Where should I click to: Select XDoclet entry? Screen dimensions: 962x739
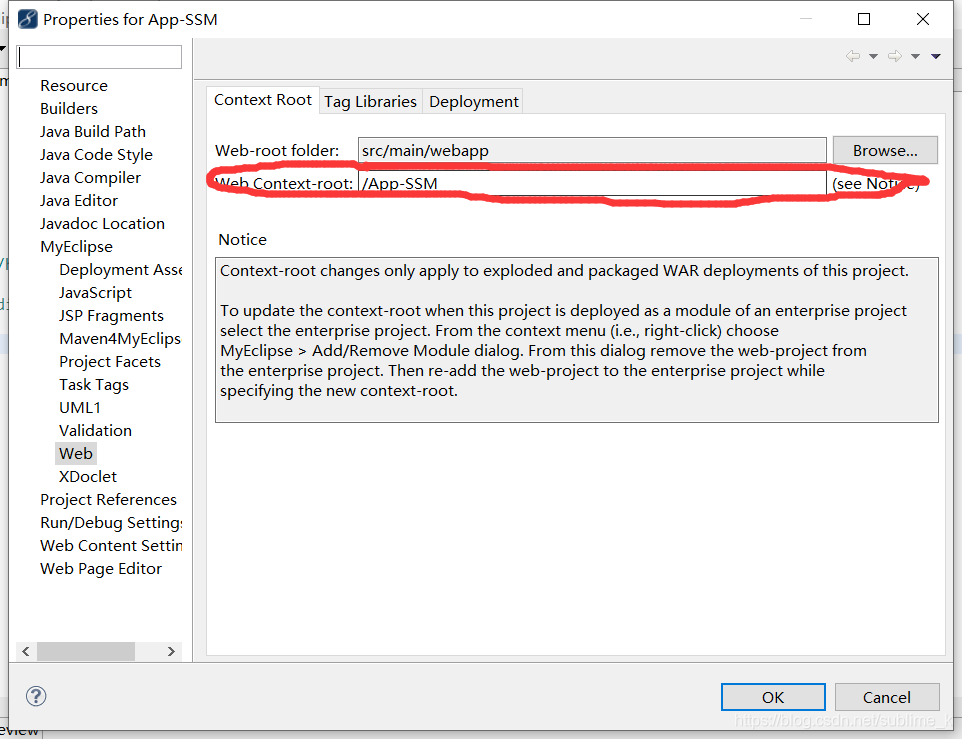(x=88, y=477)
